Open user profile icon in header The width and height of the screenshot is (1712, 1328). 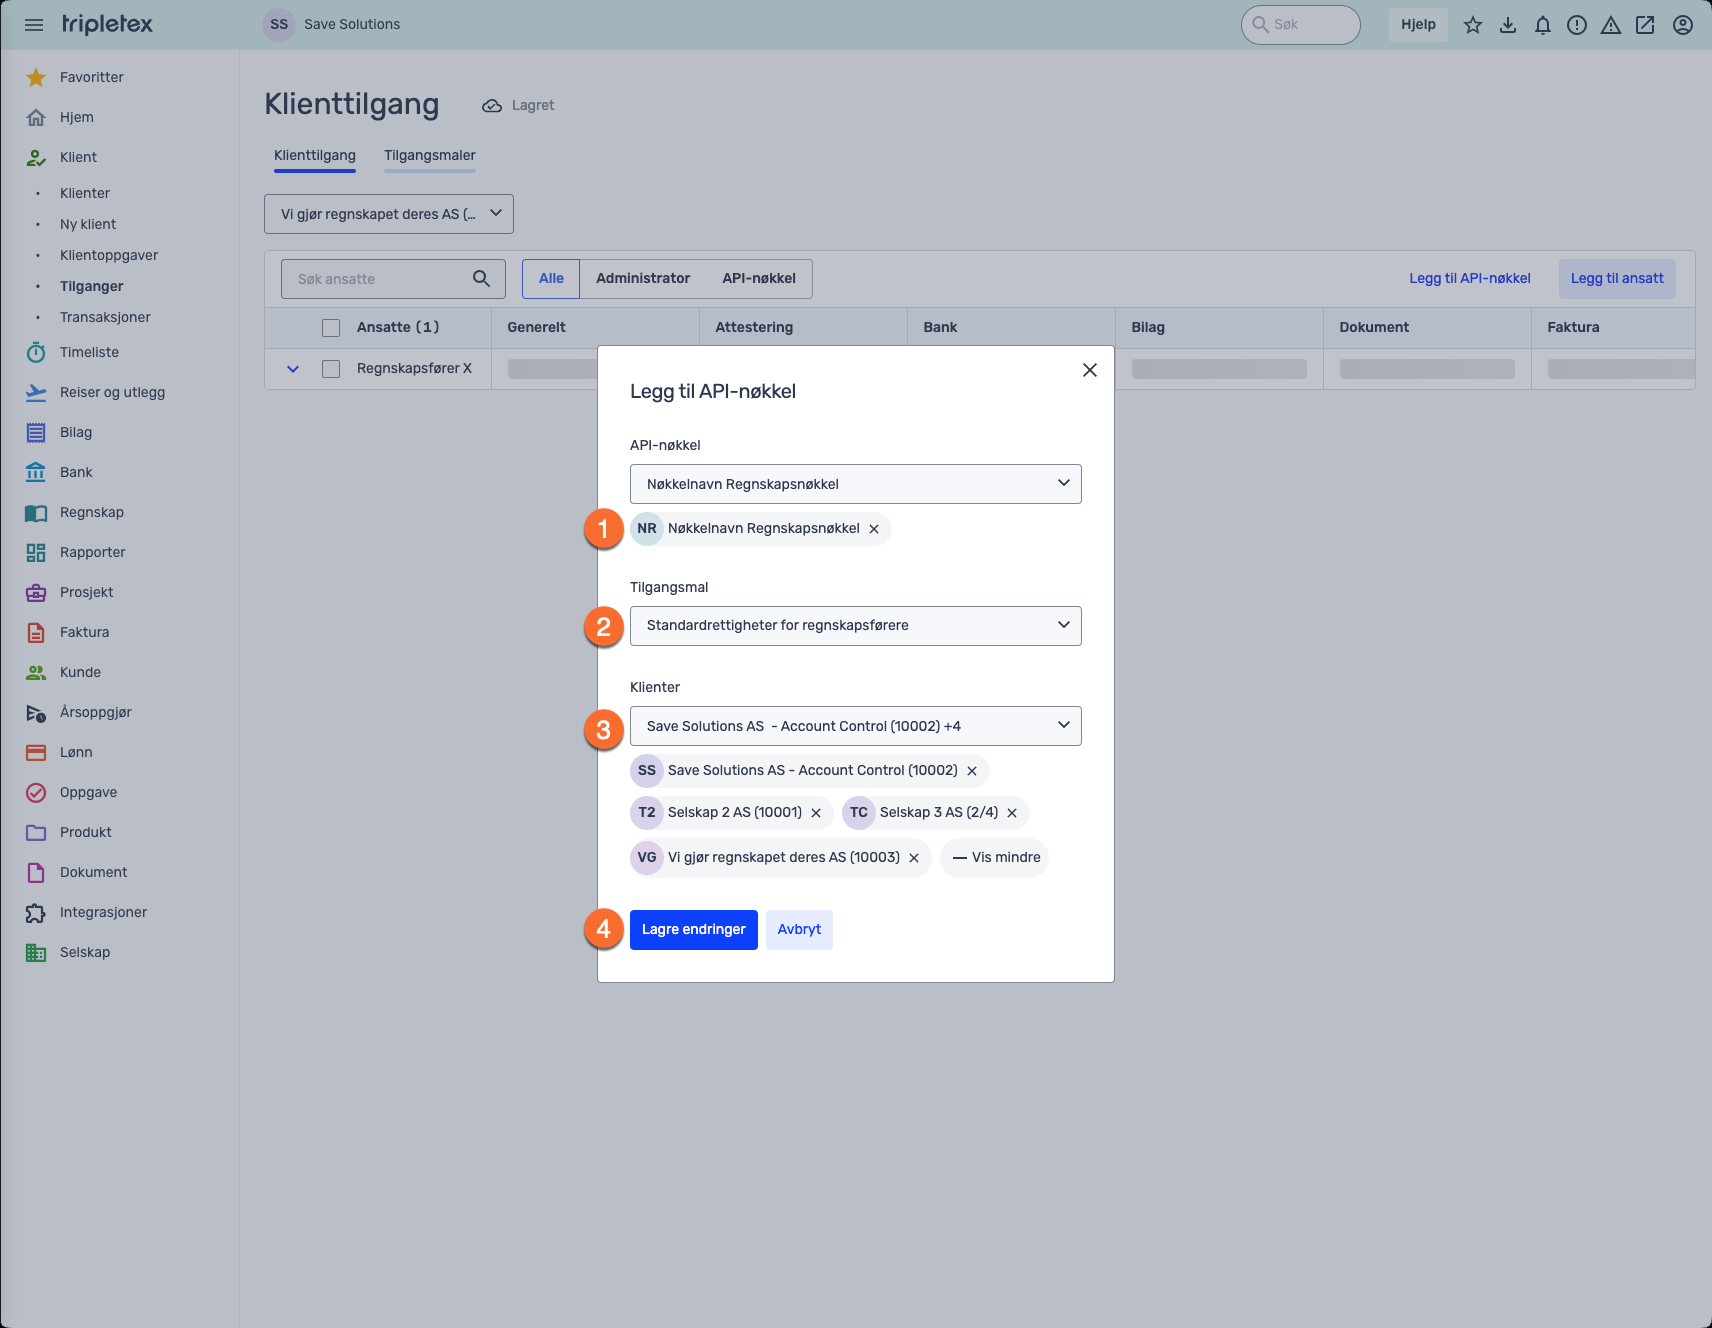pos(1682,25)
